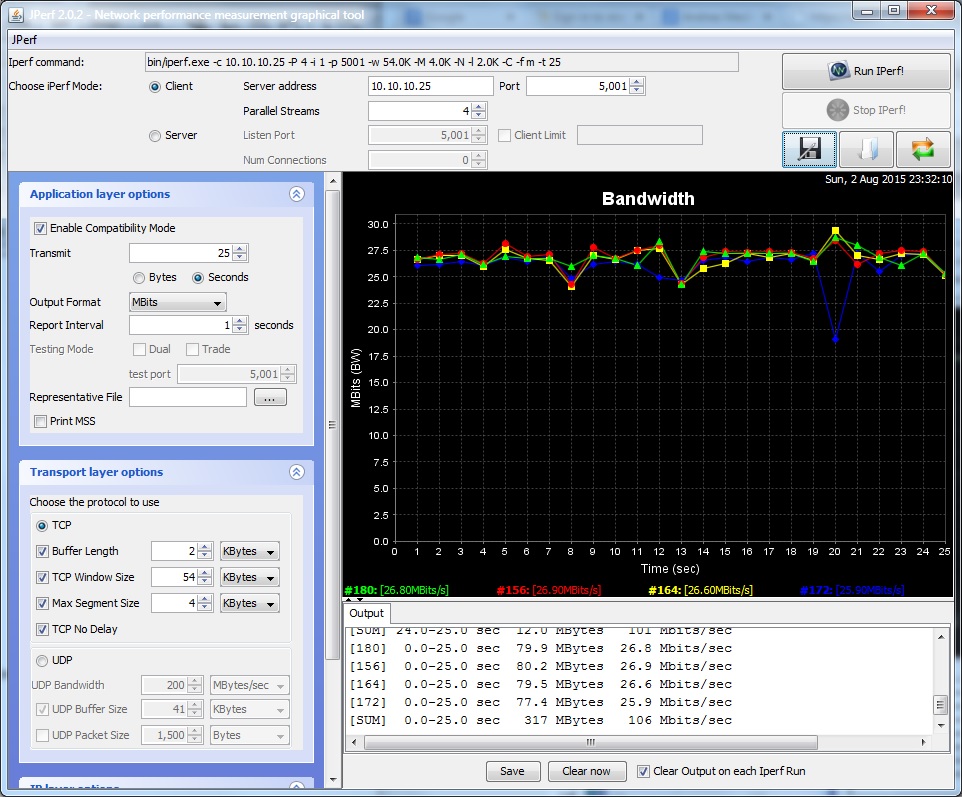
Task: Click Report Interval stepper field
Action: click(x=188, y=325)
